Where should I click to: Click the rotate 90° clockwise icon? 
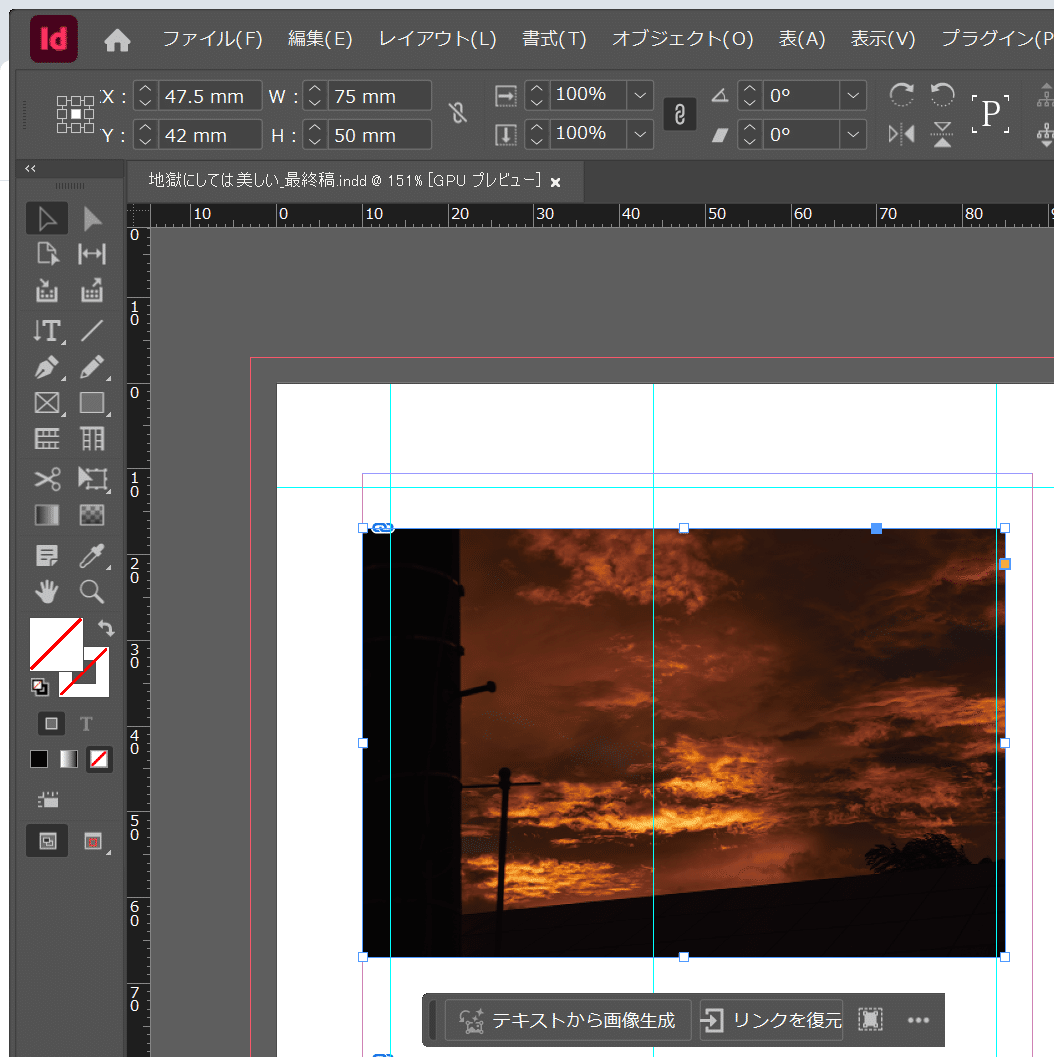coord(901,95)
